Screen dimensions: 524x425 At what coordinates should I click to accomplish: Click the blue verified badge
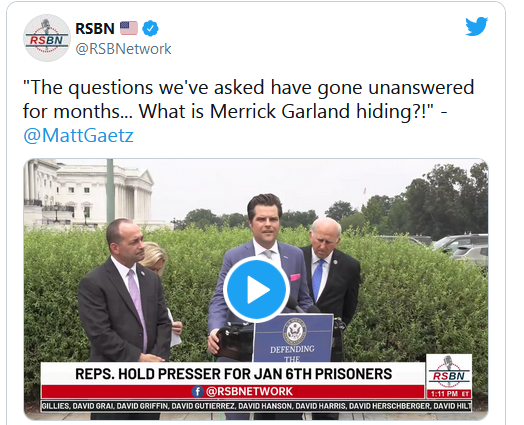pyautogui.click(x=150, y=28)
